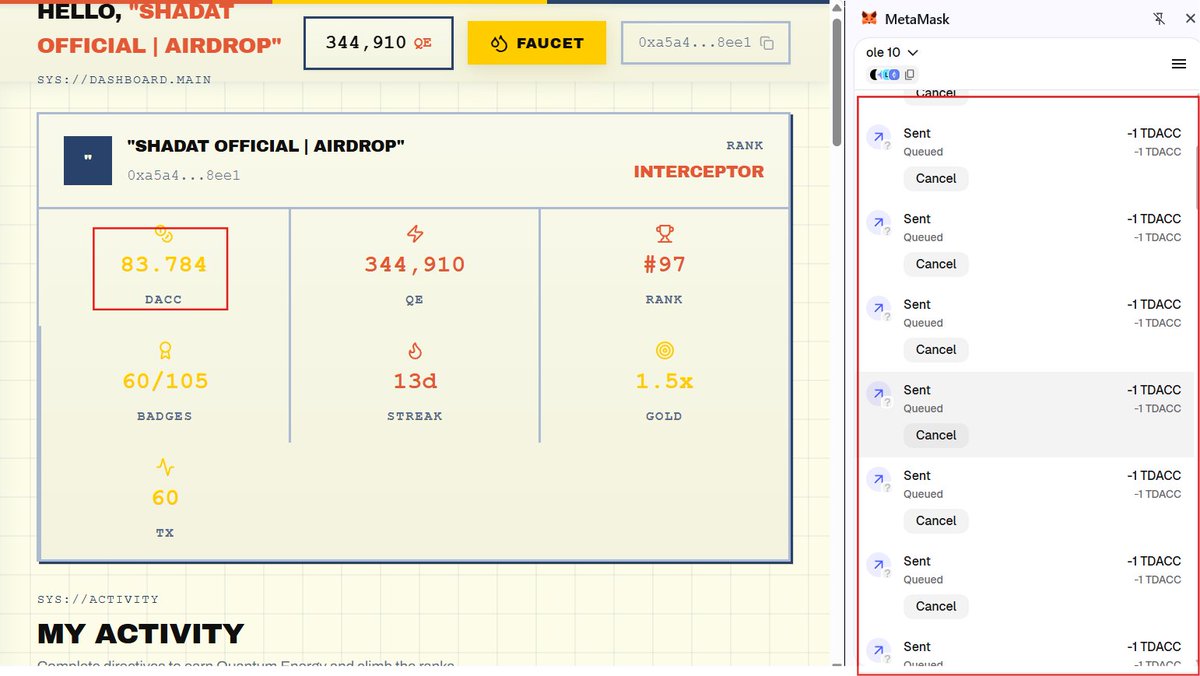Image resolution: width=1200 pixels, height=676 pixels.
Task: Click the network icons cluster in MetaMask
Action: [885, 75]
